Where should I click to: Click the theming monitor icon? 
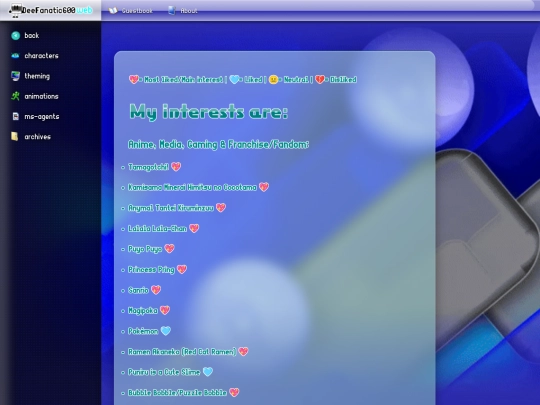(15, 76)
